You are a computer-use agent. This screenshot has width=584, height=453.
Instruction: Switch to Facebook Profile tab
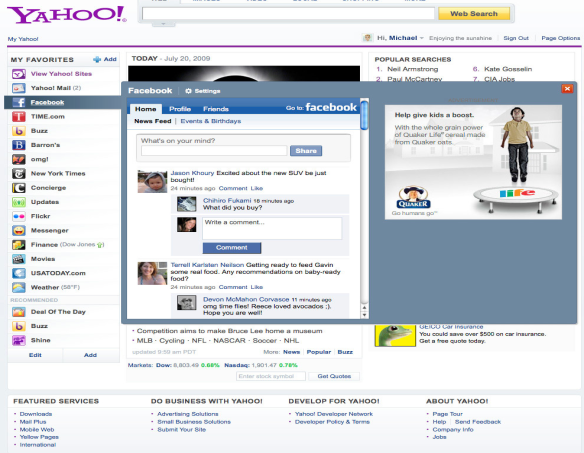pyautogui.click(x=180, y=109)
